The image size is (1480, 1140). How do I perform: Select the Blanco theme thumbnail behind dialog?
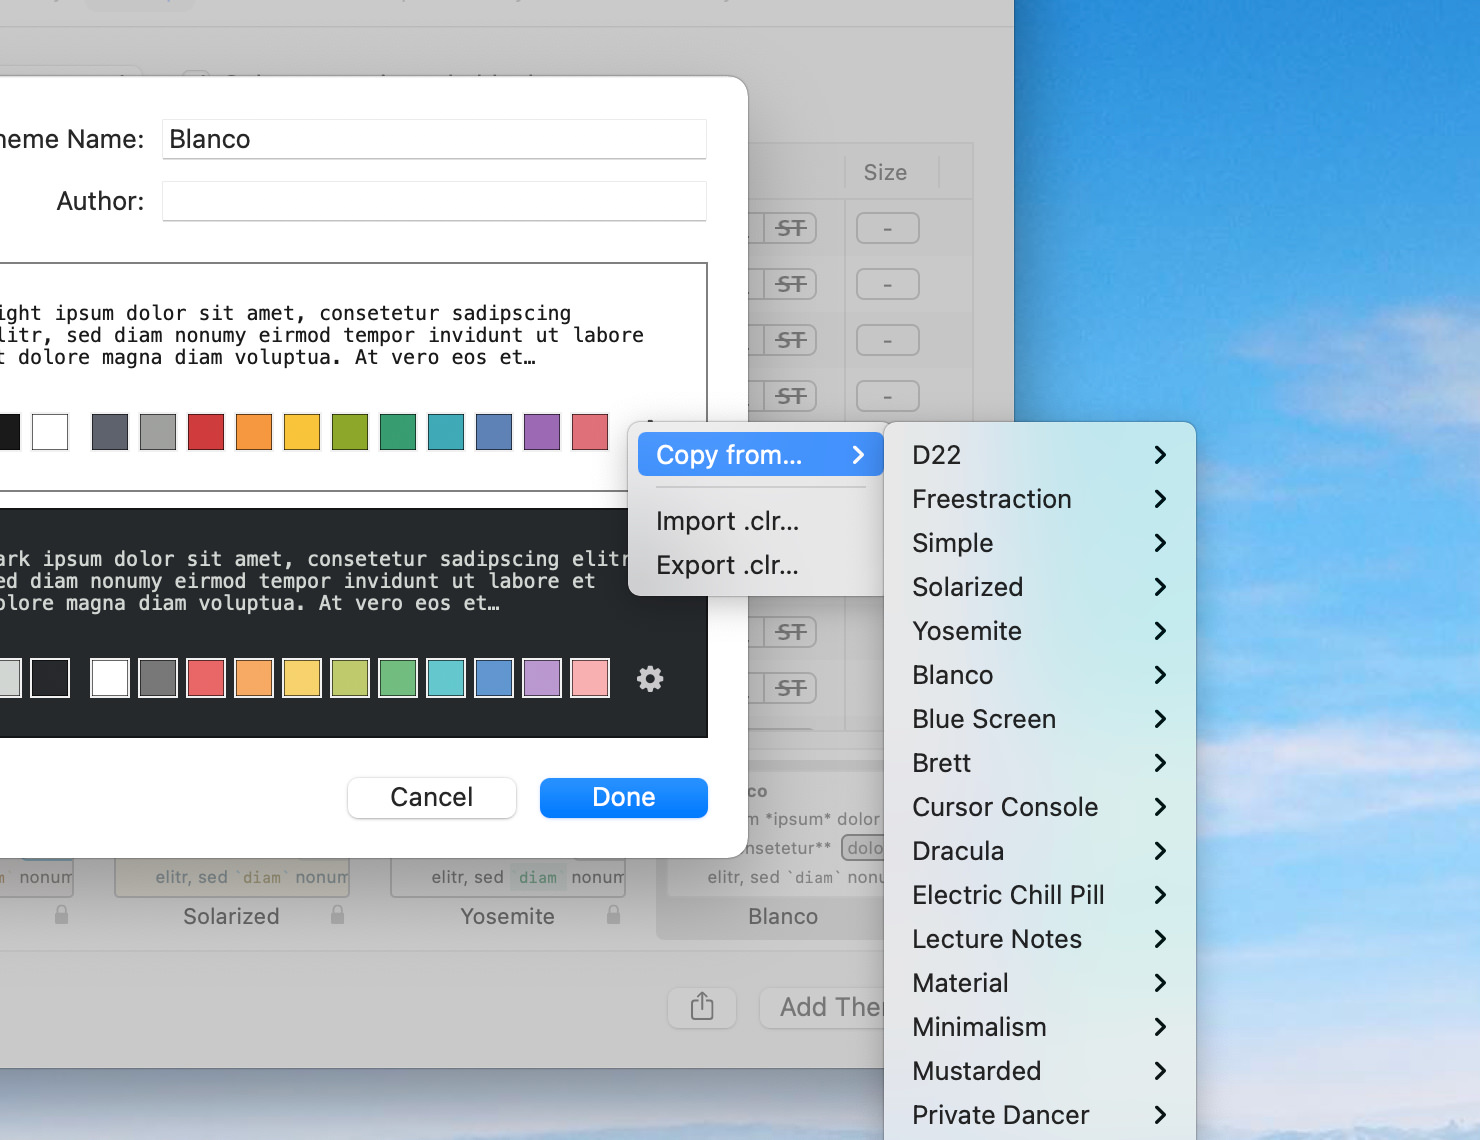coord(783,878)
